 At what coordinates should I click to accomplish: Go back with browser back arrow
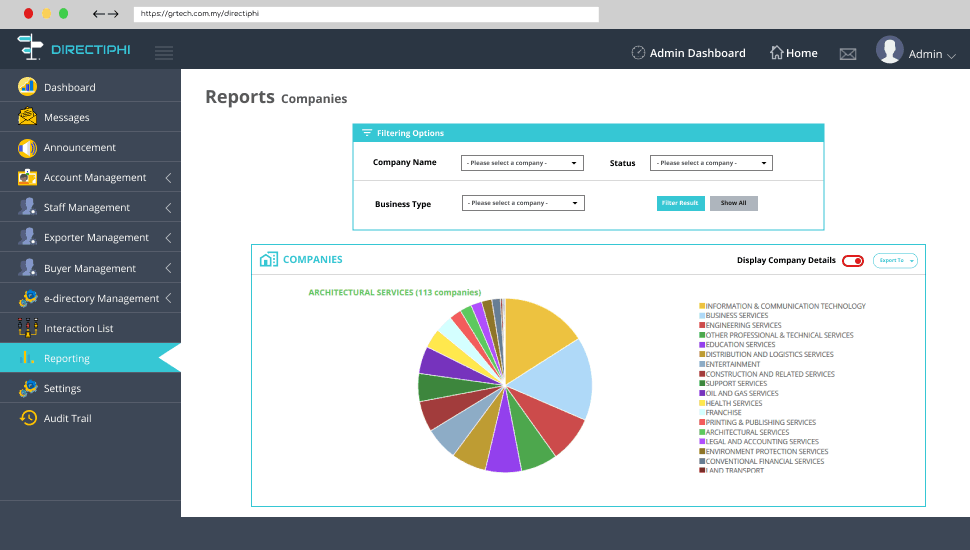98,14
